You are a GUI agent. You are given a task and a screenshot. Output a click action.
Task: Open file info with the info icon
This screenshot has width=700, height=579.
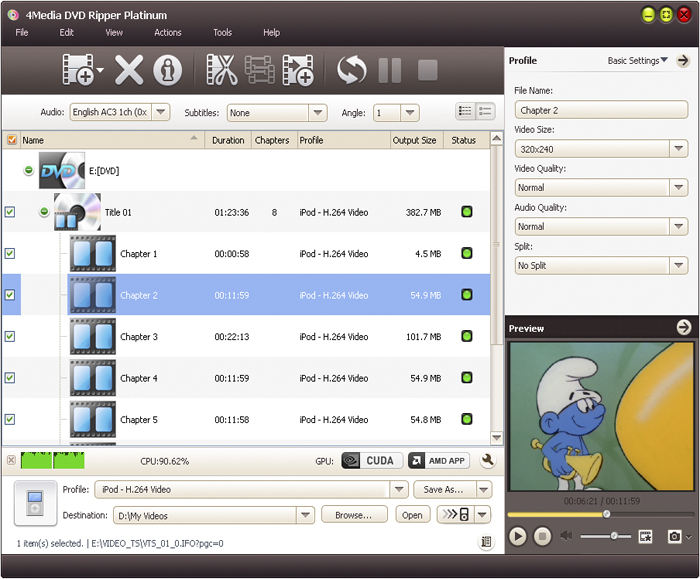(x=167, y=70)
